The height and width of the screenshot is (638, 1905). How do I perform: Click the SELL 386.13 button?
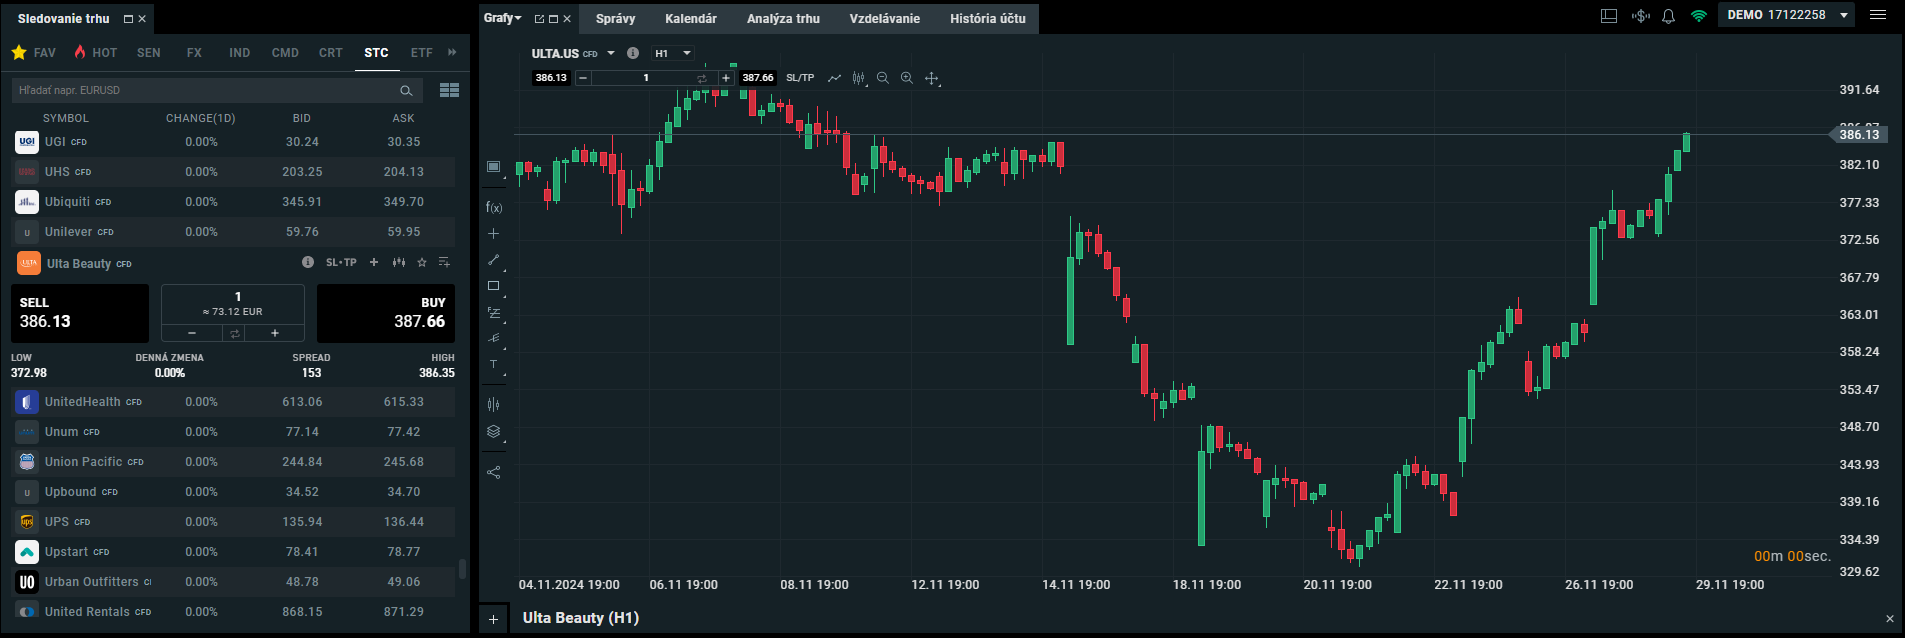pos(79,313)
